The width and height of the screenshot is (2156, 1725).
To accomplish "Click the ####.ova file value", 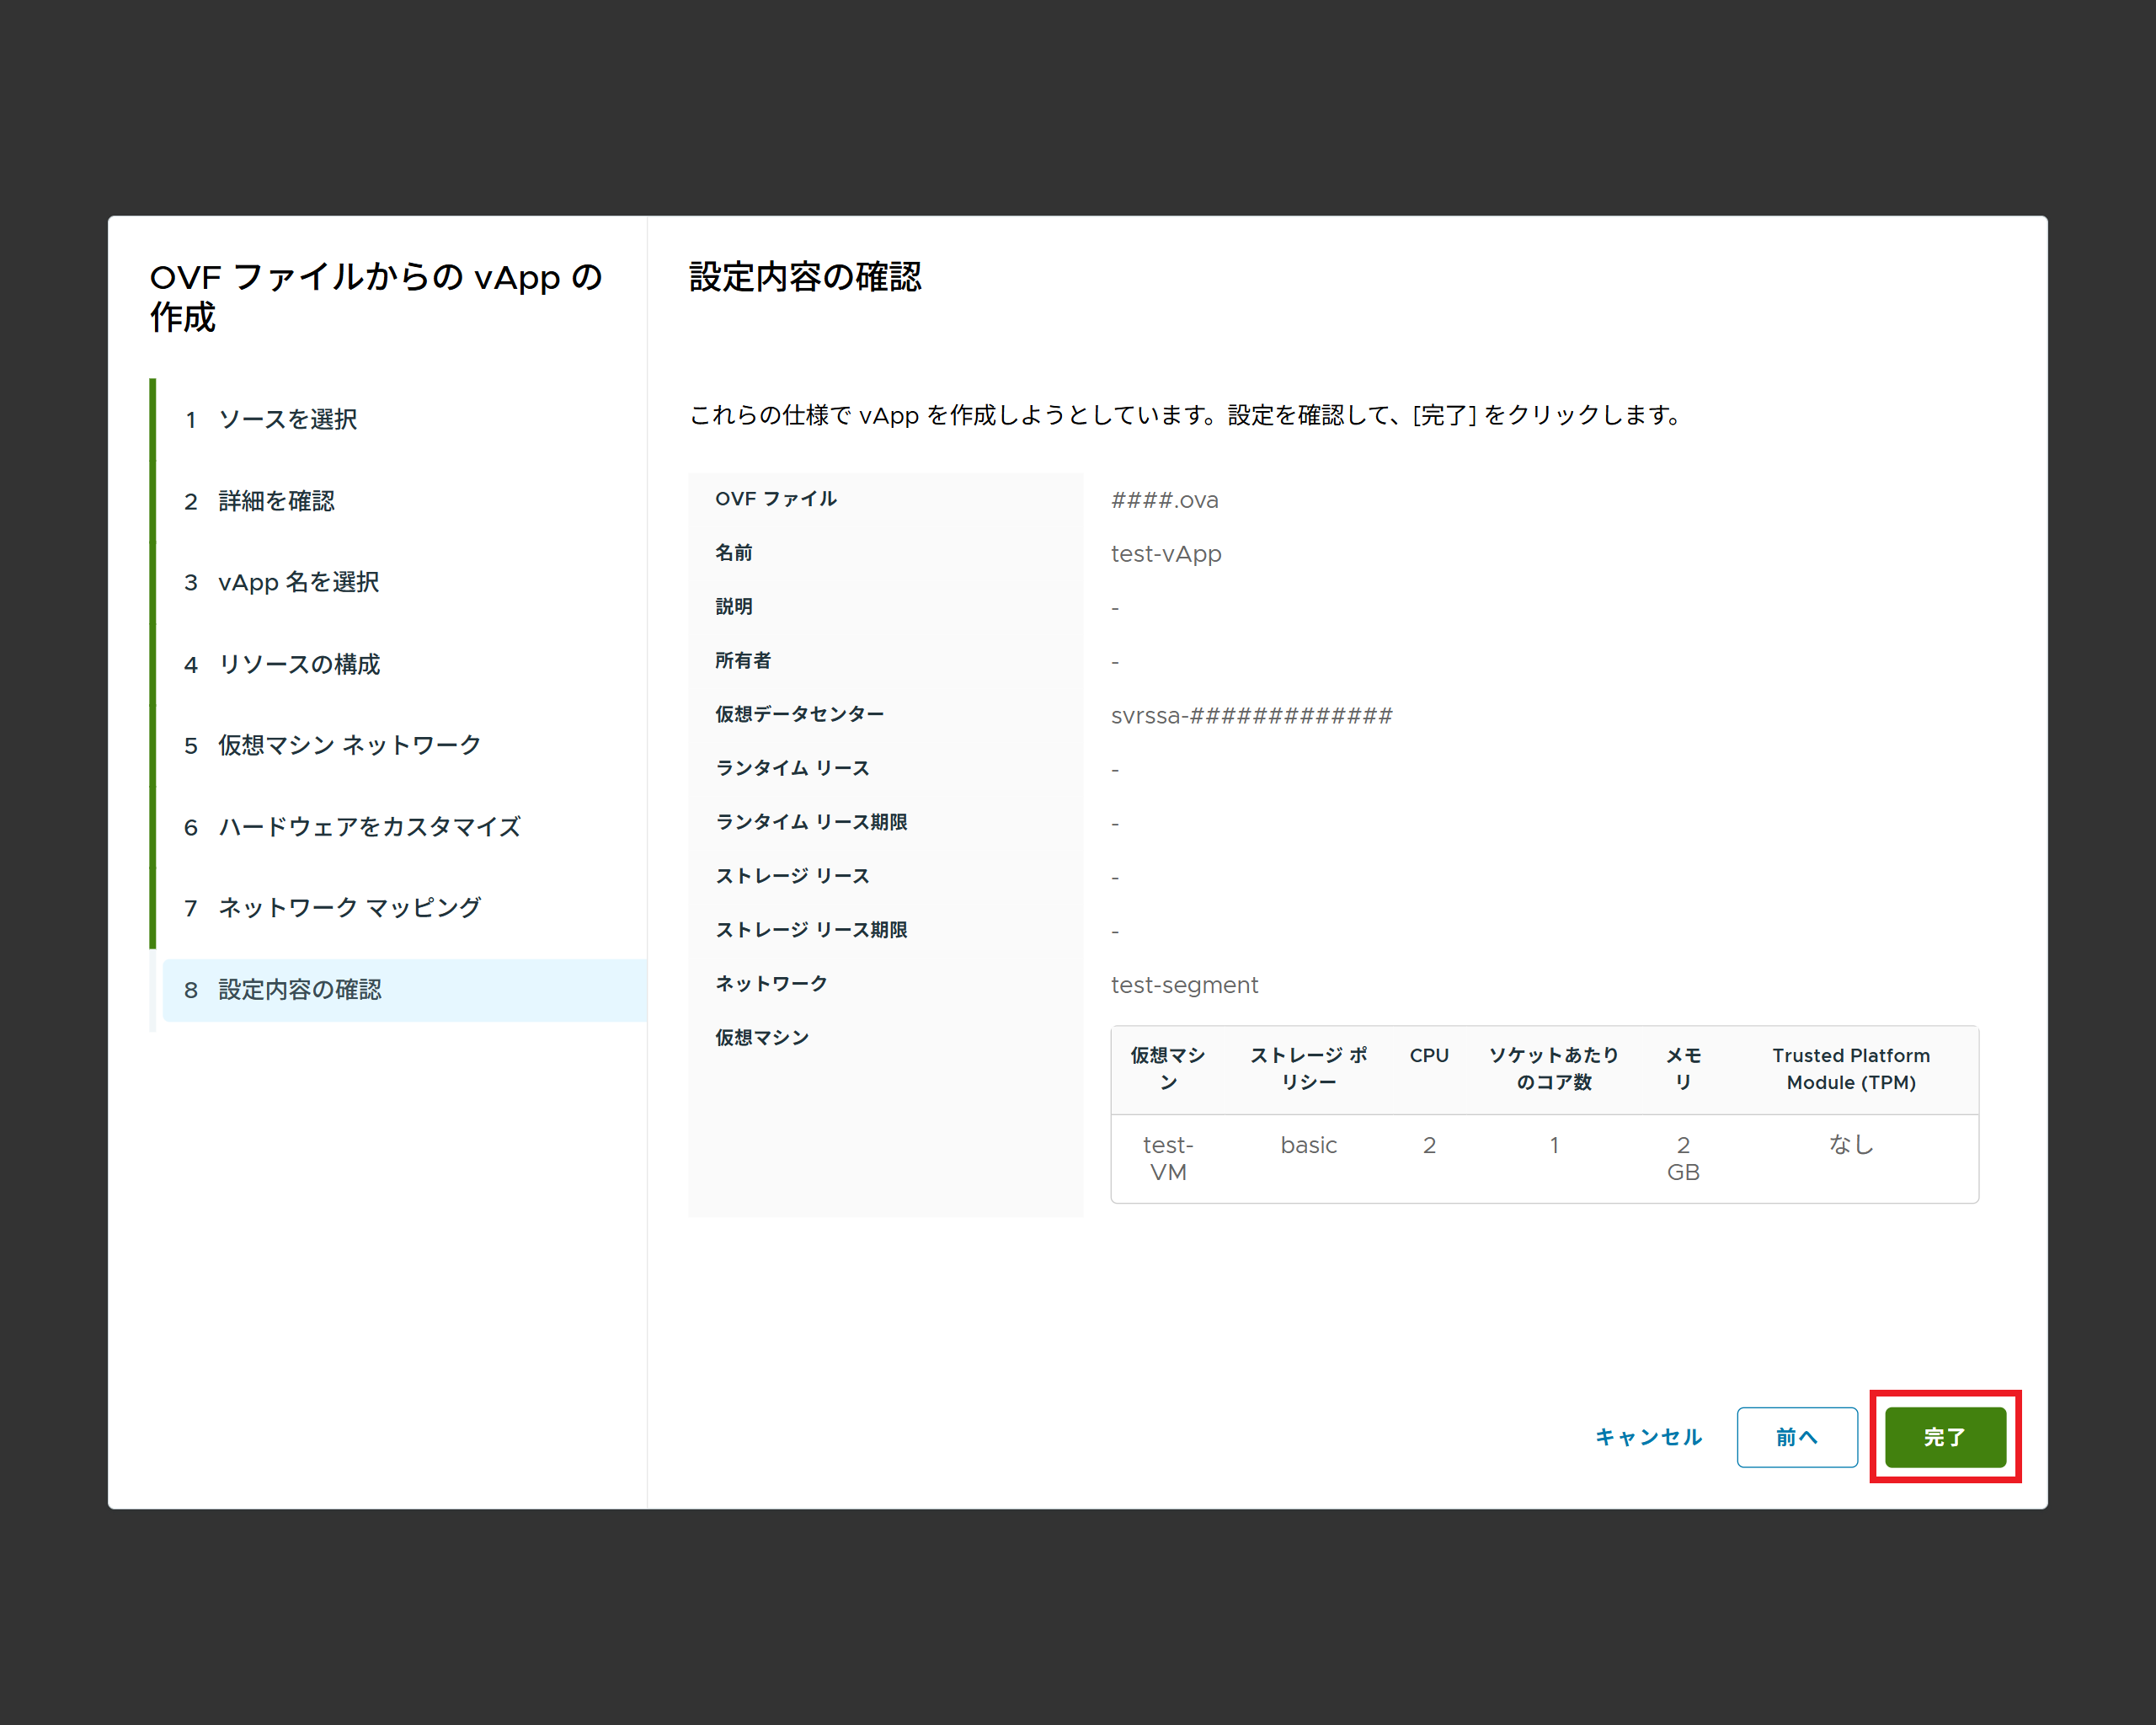I will pyautogui.click(x=1165, y=500).
